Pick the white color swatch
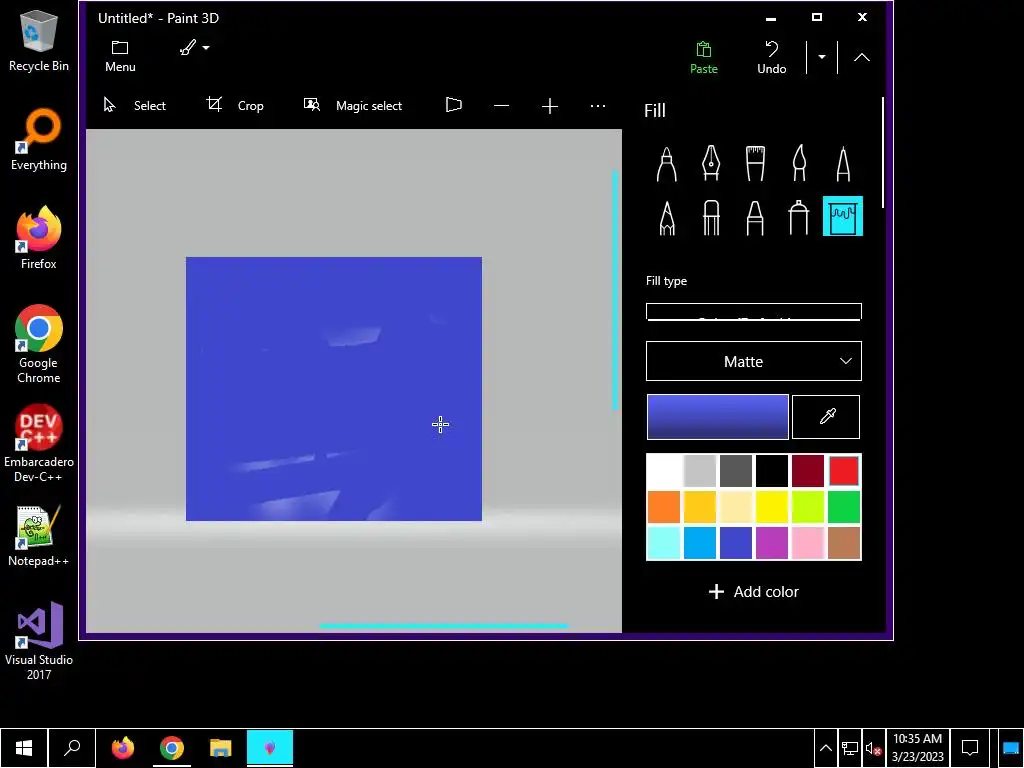 click(x=664, y=471)
